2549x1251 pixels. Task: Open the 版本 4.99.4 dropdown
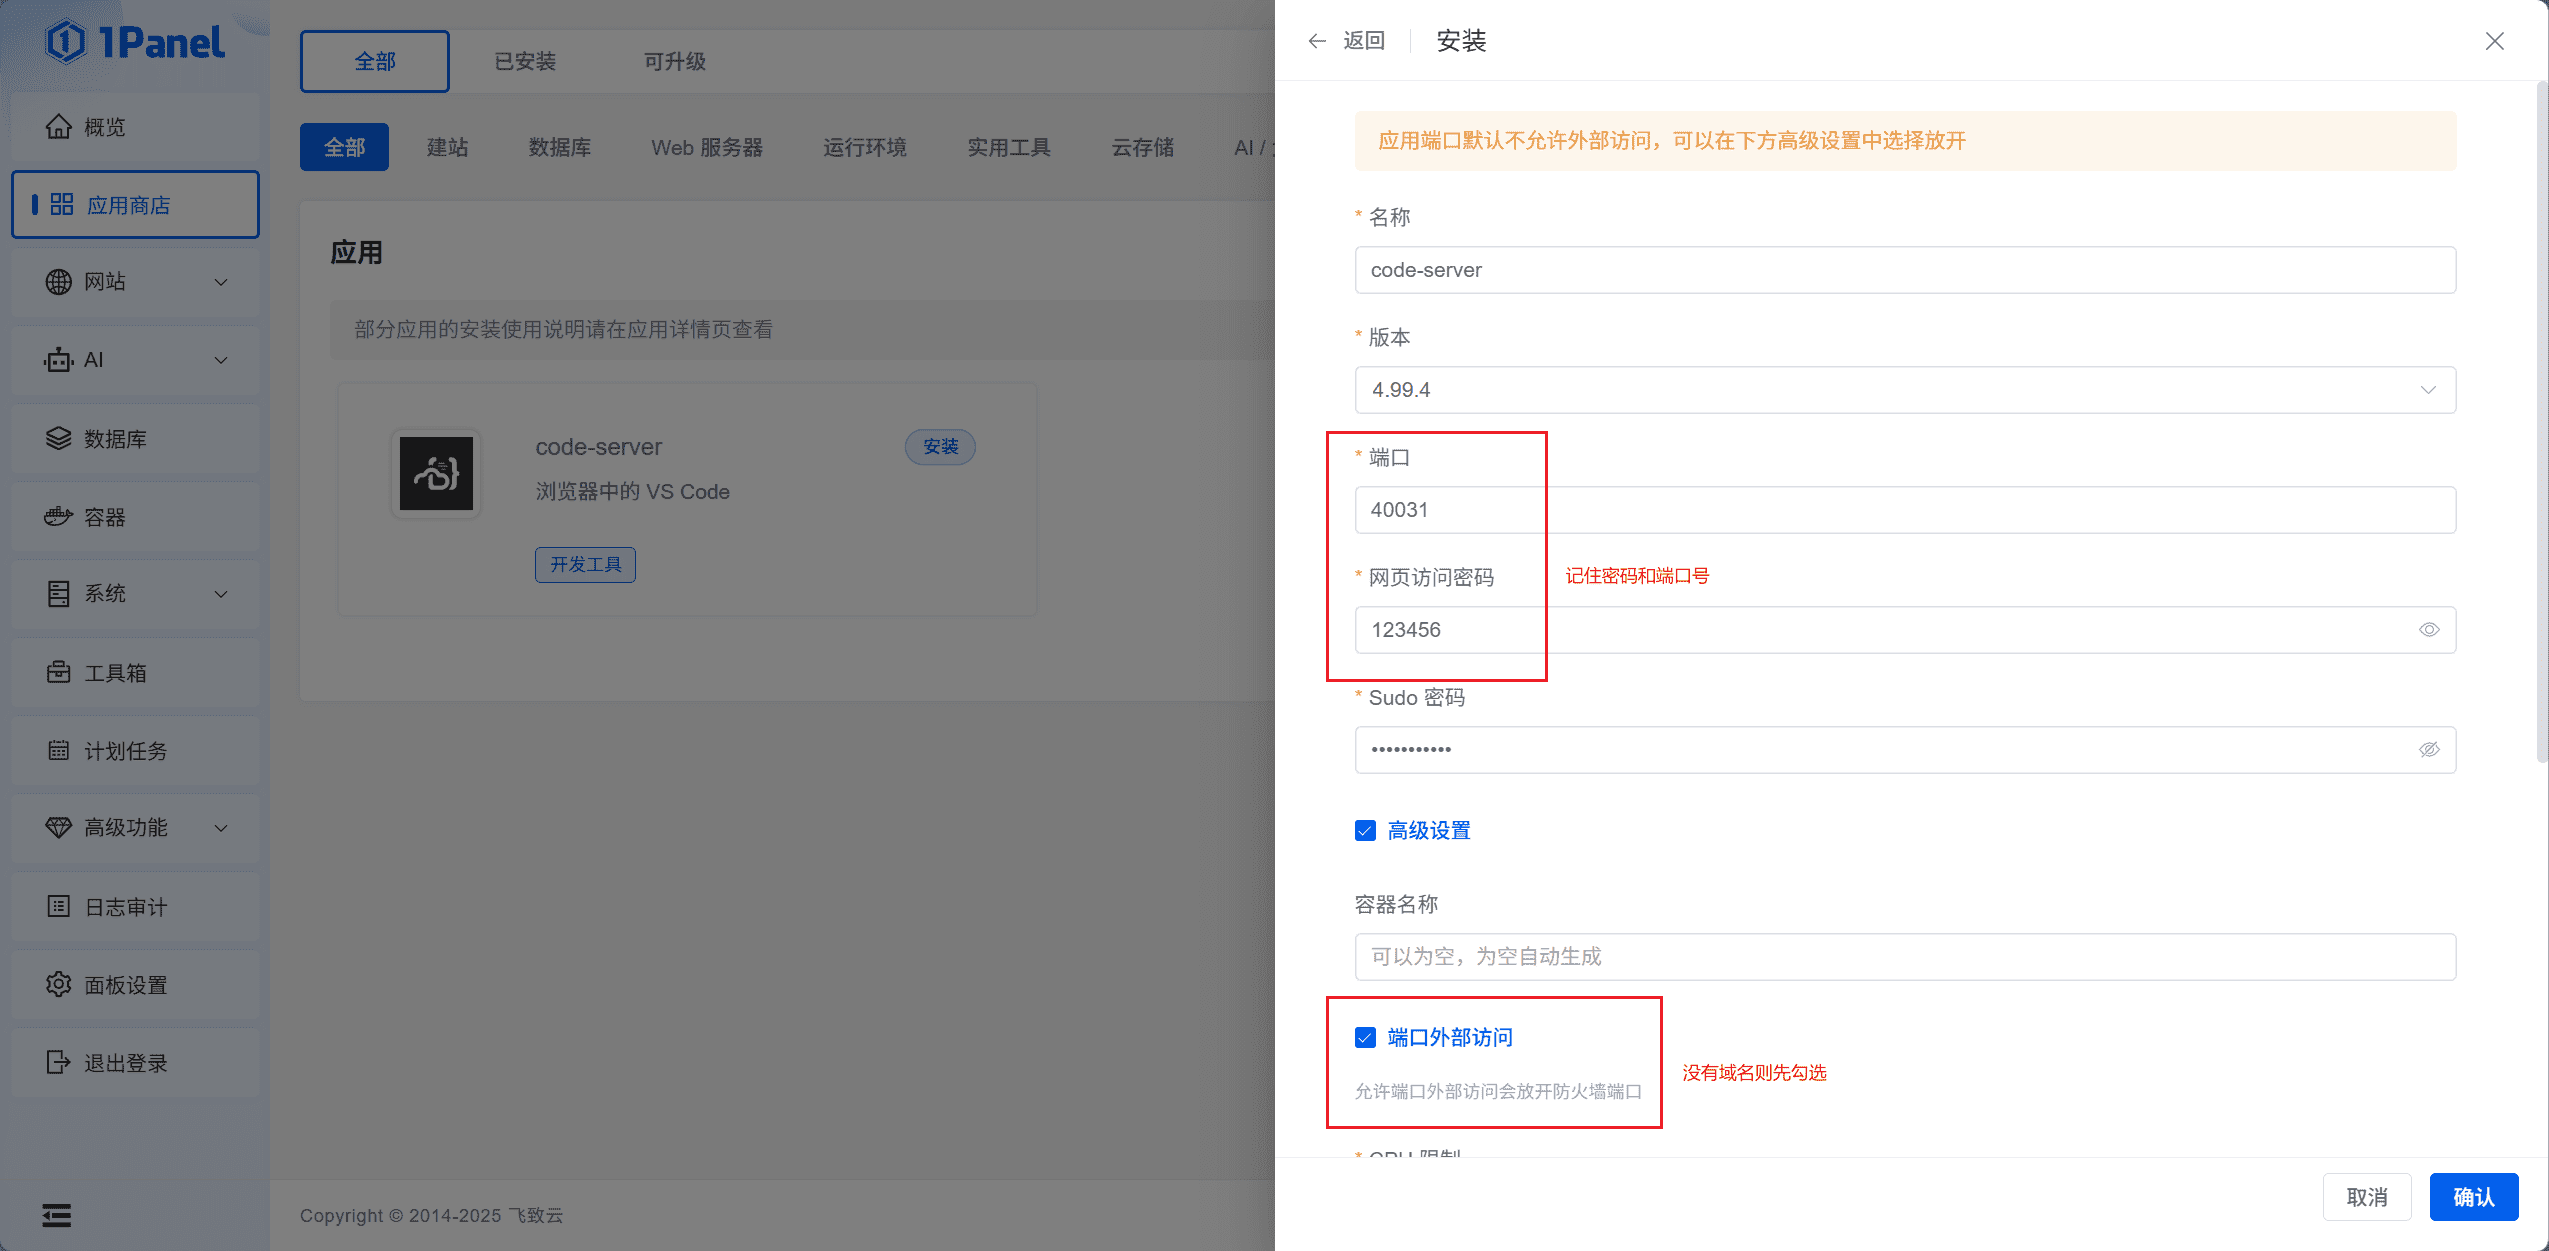coord(1905,390)
